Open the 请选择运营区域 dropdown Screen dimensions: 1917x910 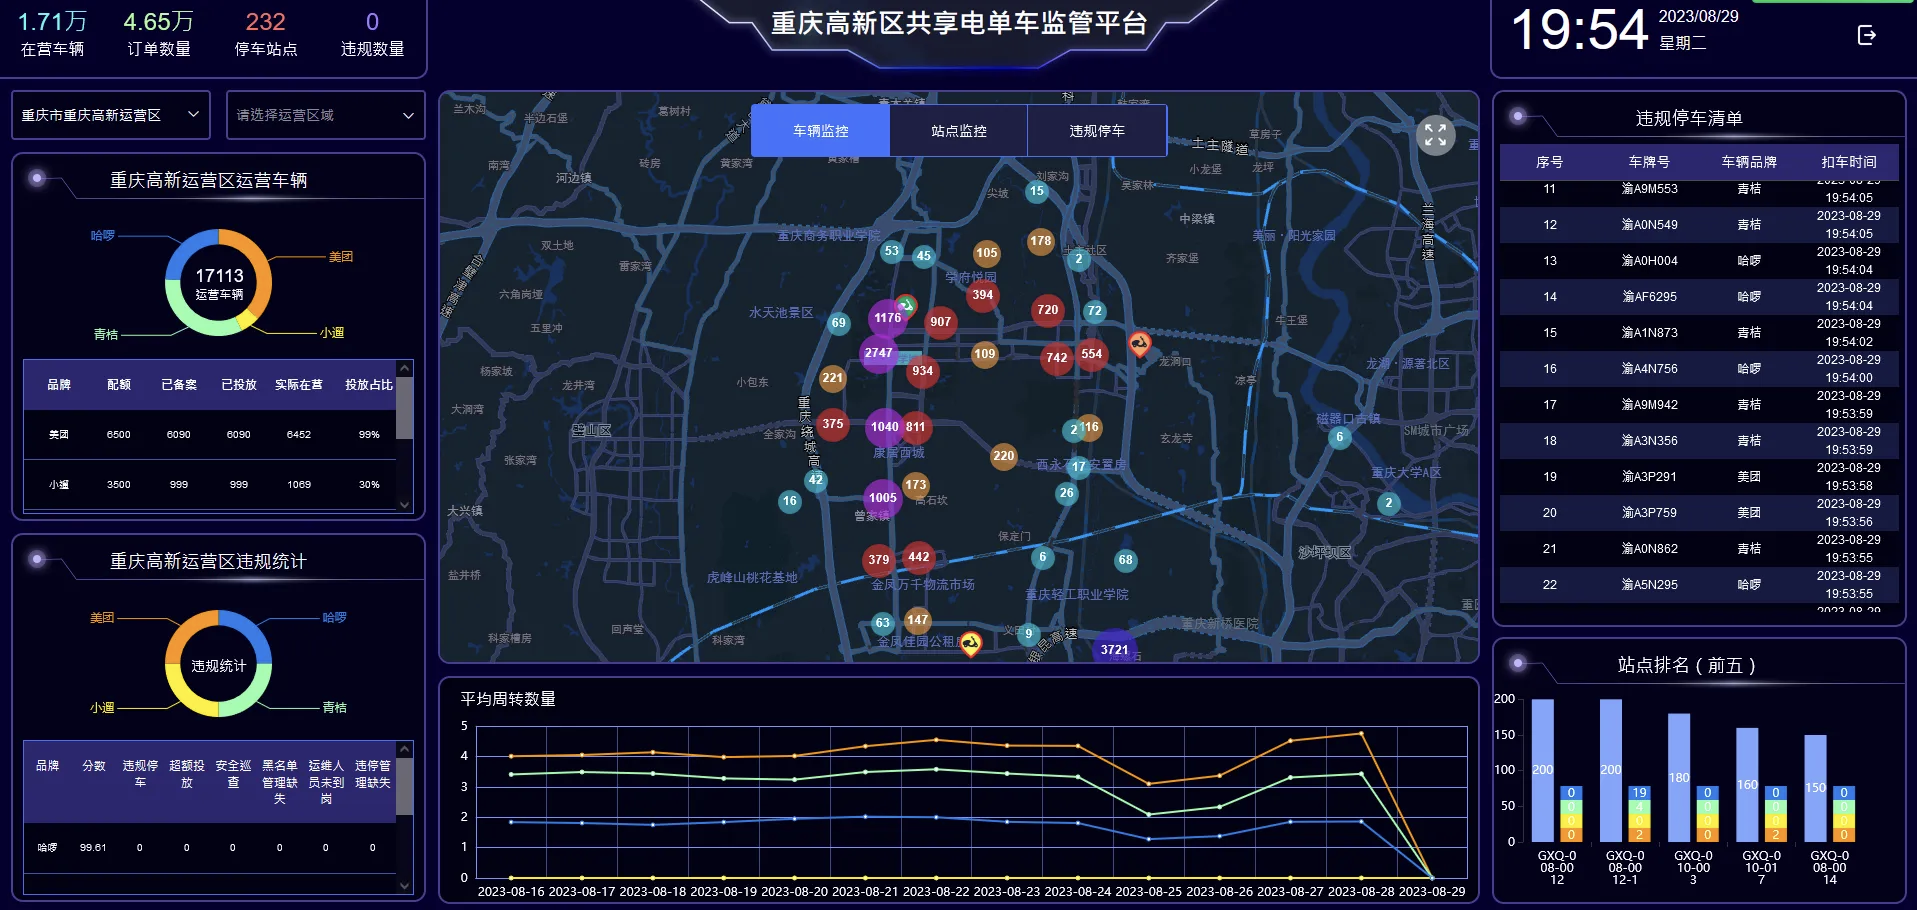coord(325,115)
